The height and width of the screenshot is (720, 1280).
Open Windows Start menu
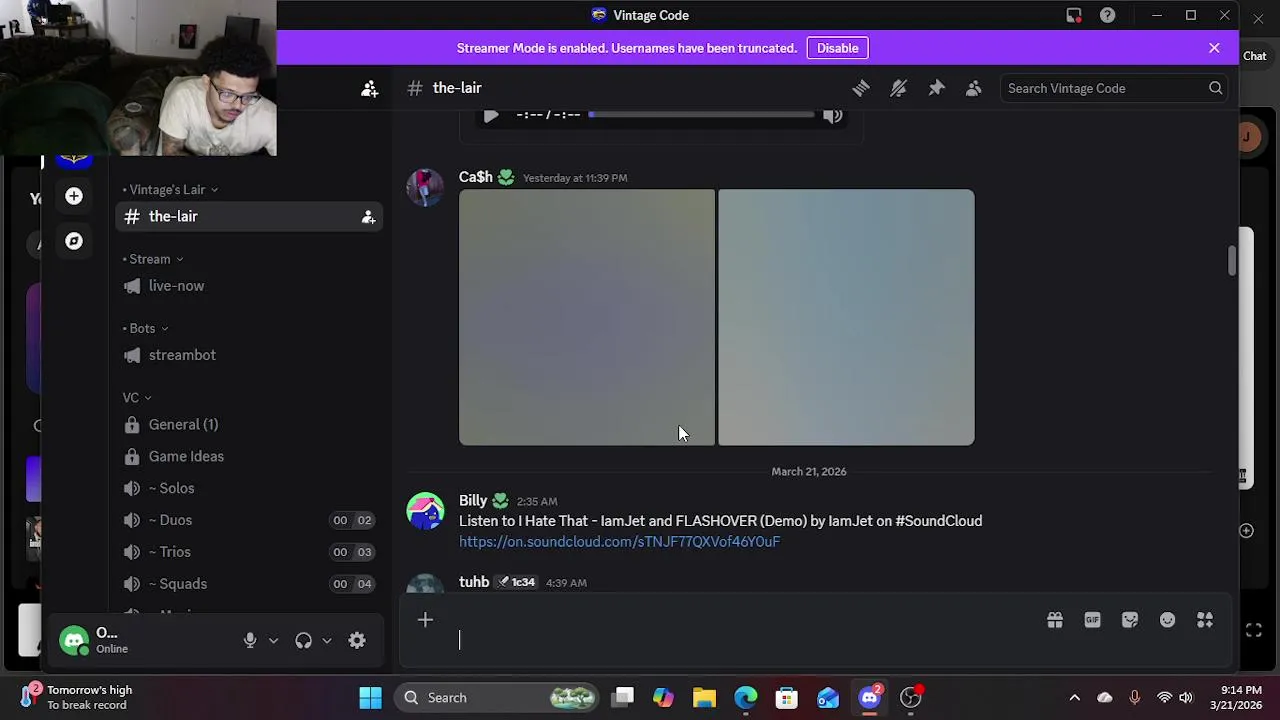[370, 698]
